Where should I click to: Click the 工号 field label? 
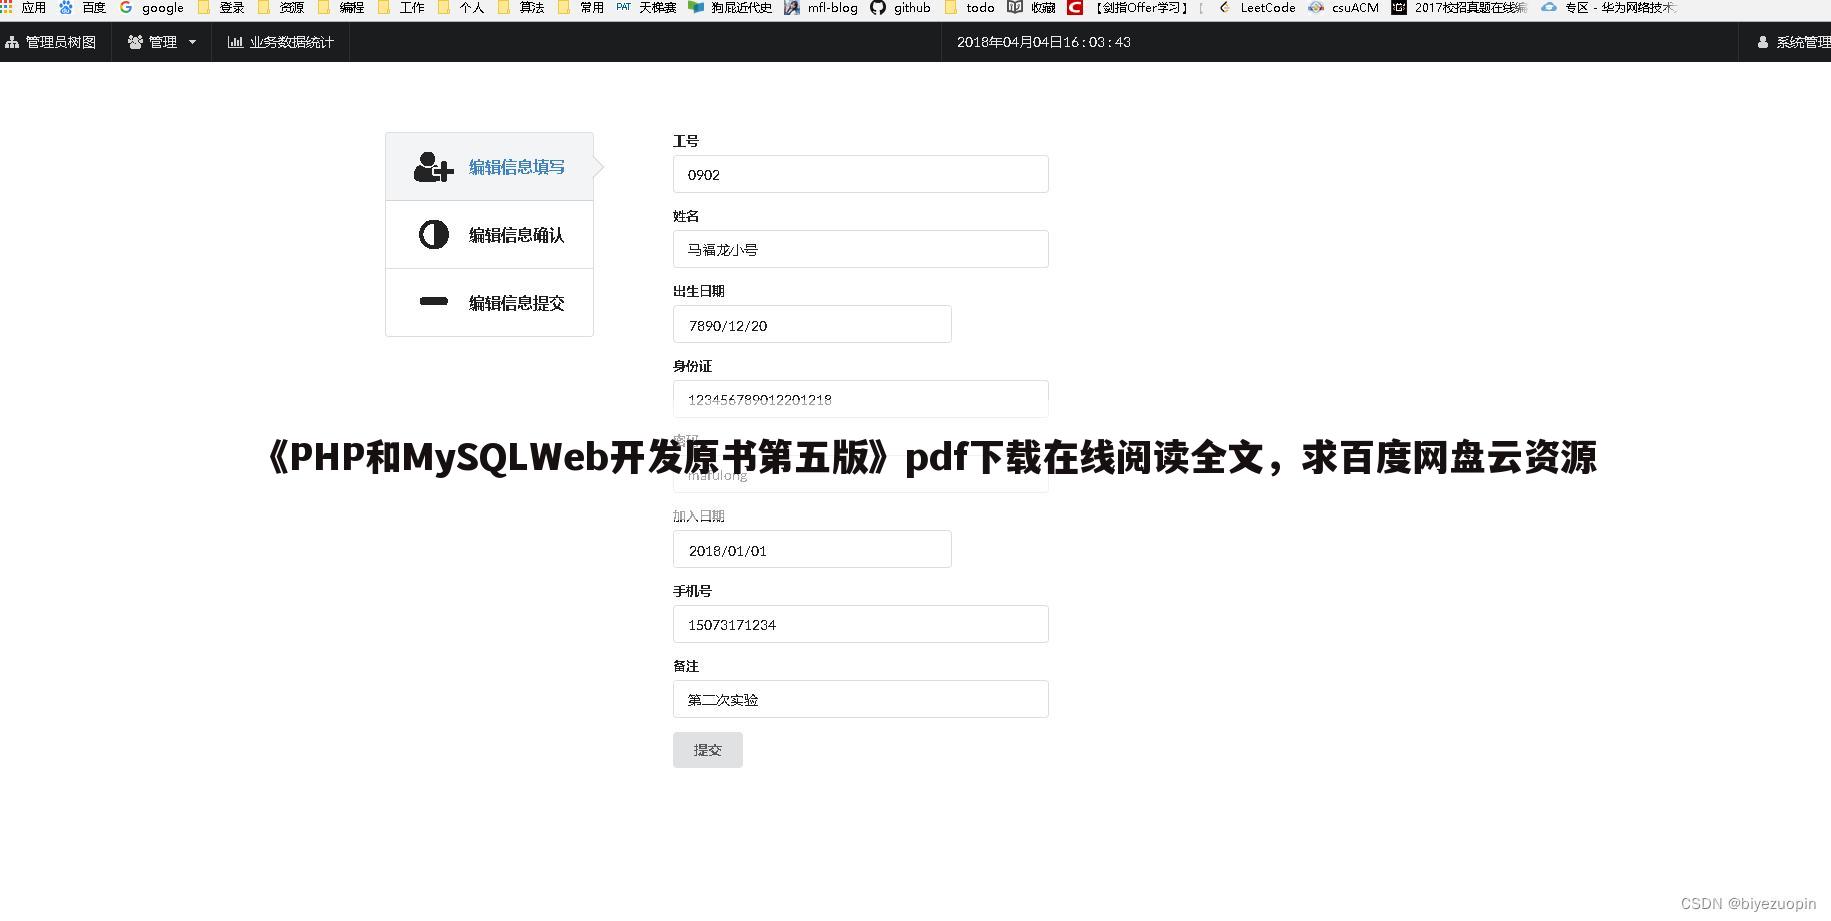click(686, 141)
